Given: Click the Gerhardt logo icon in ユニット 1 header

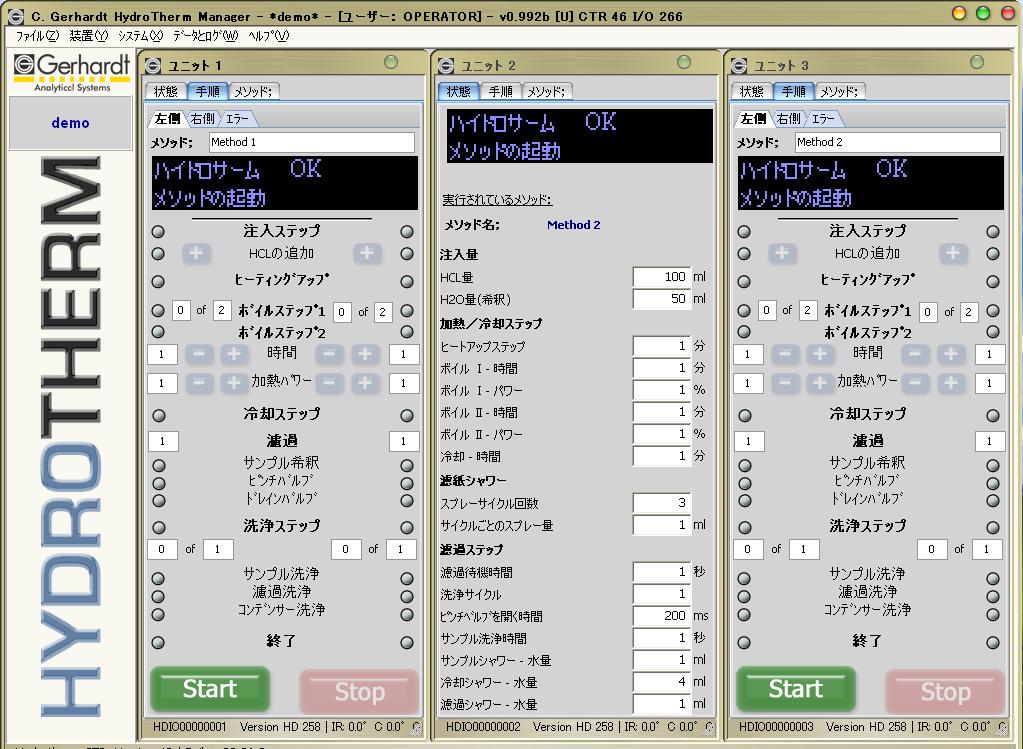Looking at the screenshot, I should pyautogui.click(x=153, y=65).
